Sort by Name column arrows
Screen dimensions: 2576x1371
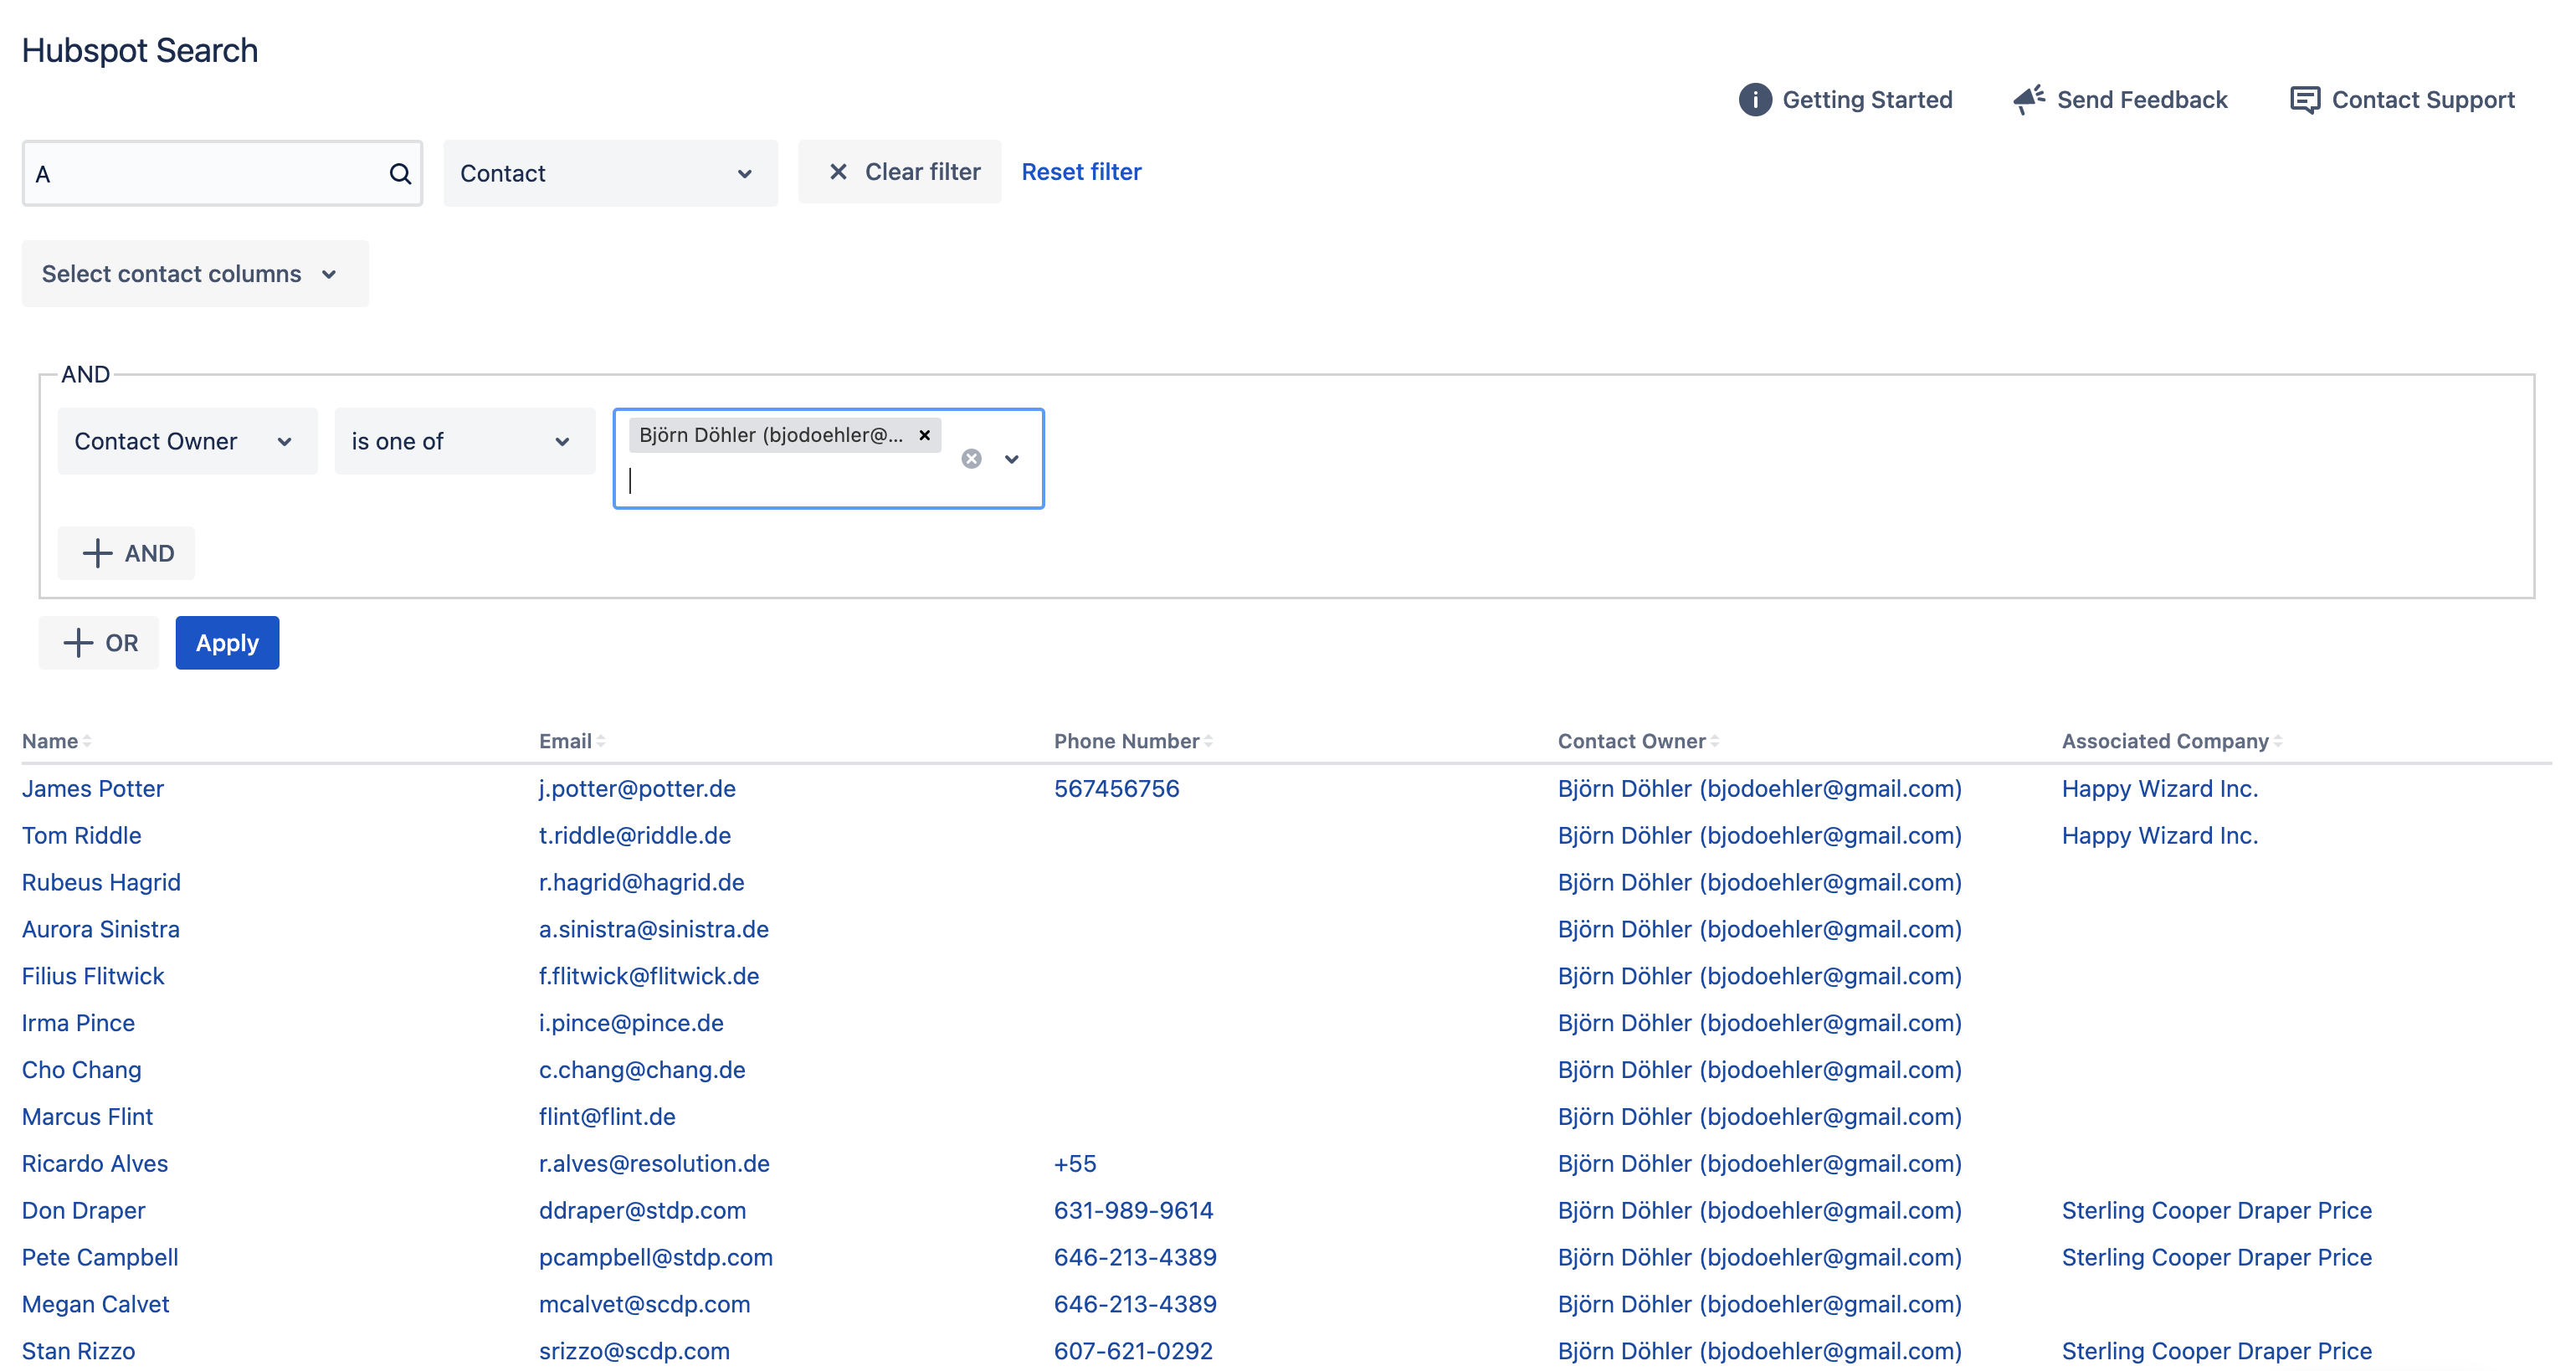click(87, 741)
